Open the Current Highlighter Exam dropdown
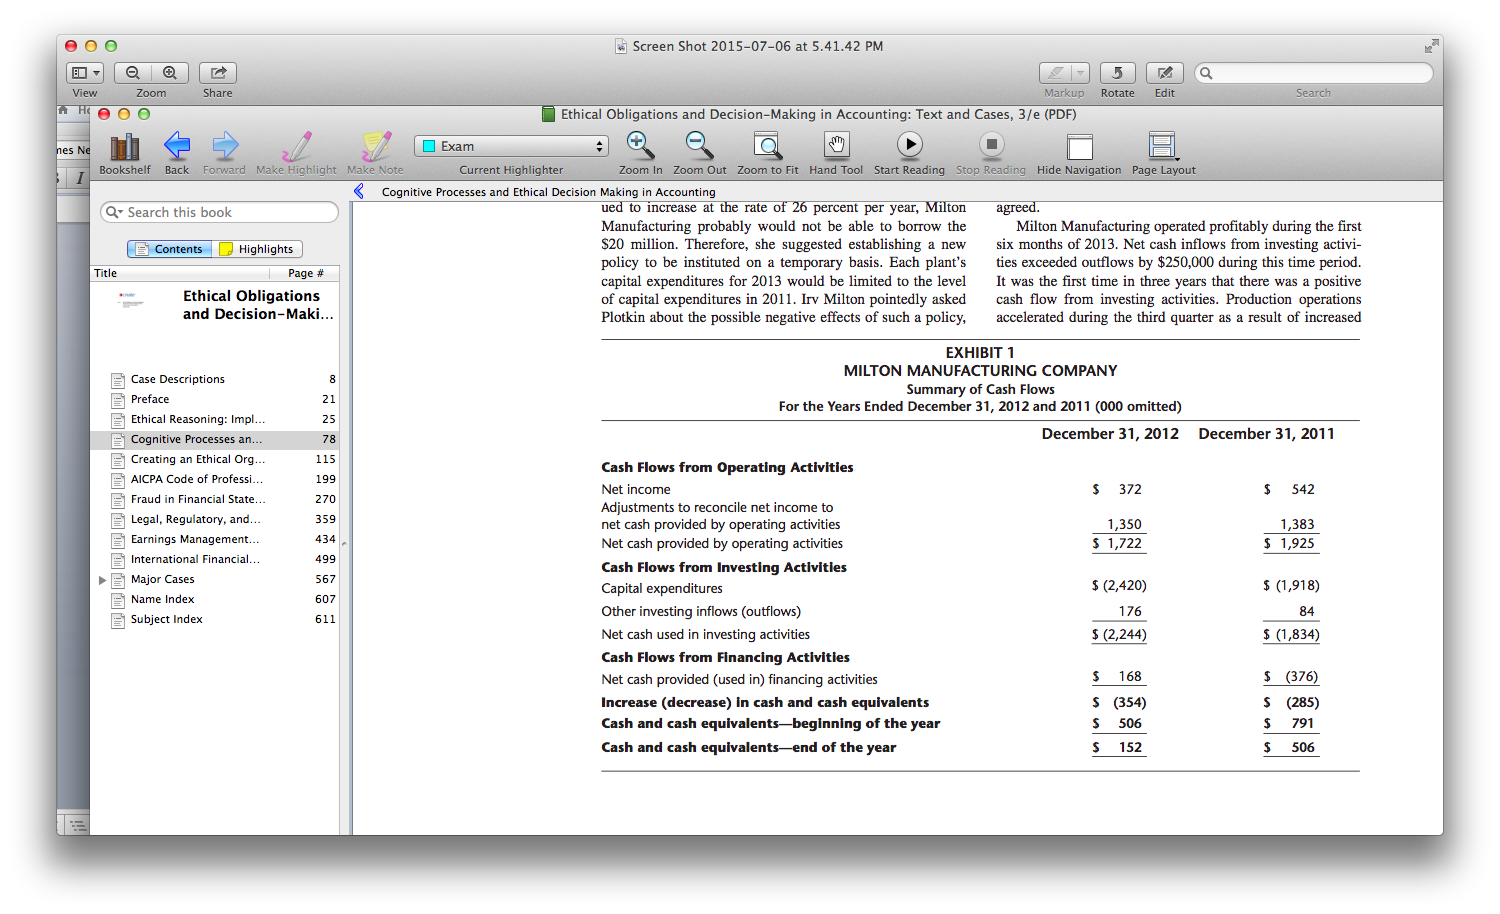This screenshot has height=914, width=1500. (x=511, y=146)
